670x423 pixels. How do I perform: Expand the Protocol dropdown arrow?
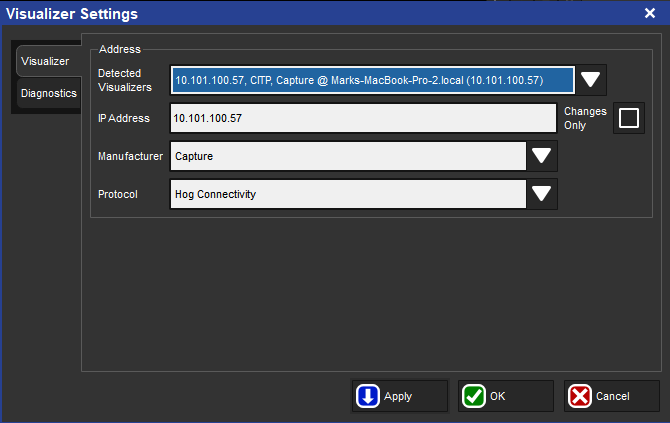tap(542, 194)
